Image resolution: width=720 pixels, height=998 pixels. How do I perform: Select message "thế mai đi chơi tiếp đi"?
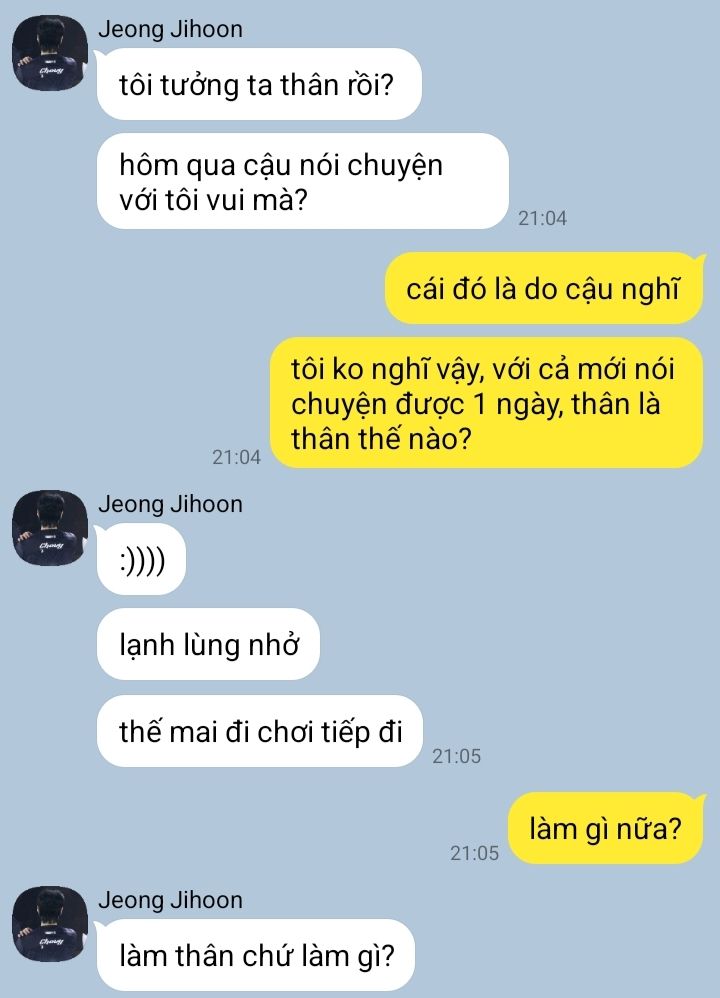point(260,731)
